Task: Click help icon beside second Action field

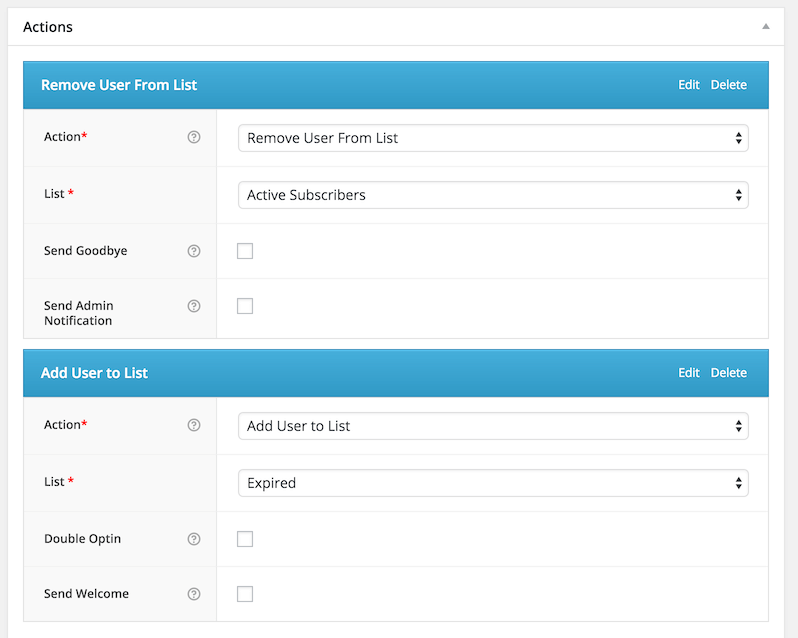Action: pyautogui.click(x=194, y=425)
